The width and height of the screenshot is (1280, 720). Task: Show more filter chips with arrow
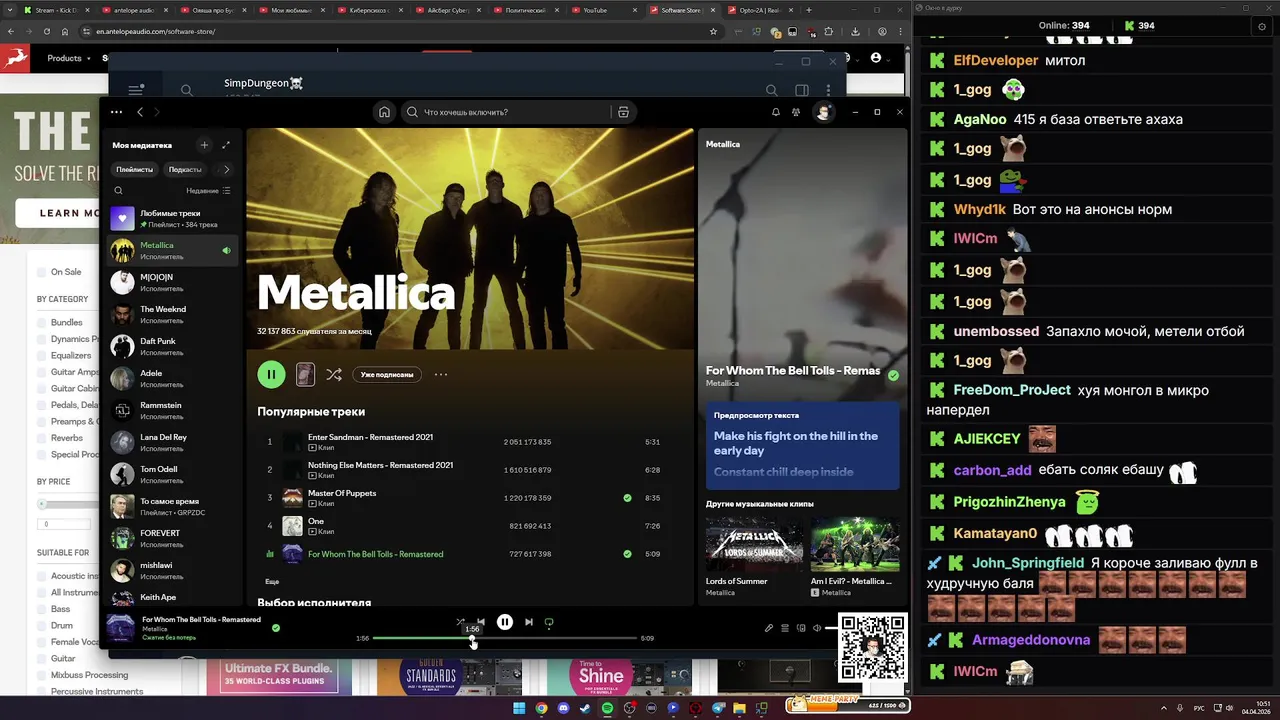(226, 169)
